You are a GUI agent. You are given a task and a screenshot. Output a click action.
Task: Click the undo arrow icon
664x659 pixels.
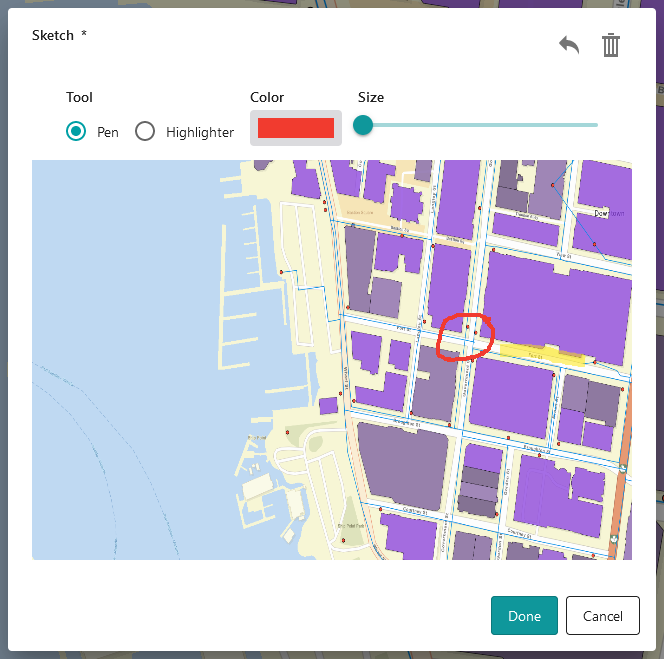click(x=569, y=45)
